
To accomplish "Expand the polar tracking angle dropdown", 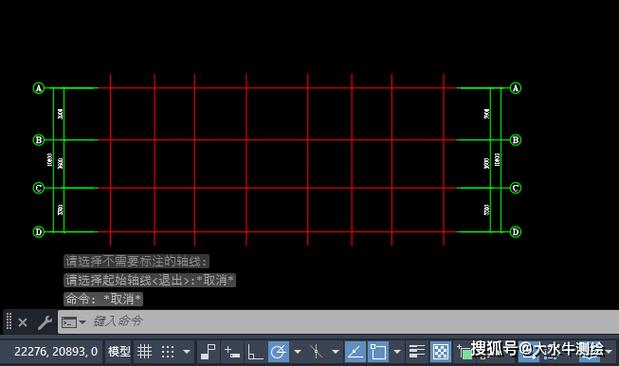I will click(298, 351).
